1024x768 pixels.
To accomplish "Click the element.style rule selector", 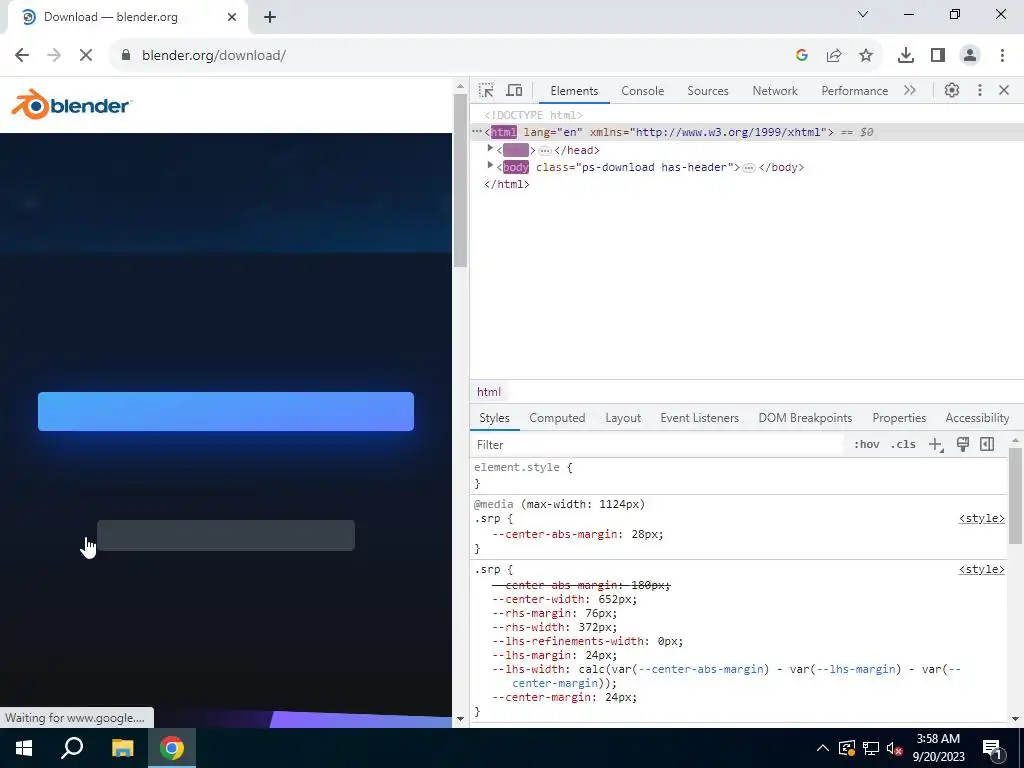I will tap(517, 468).
